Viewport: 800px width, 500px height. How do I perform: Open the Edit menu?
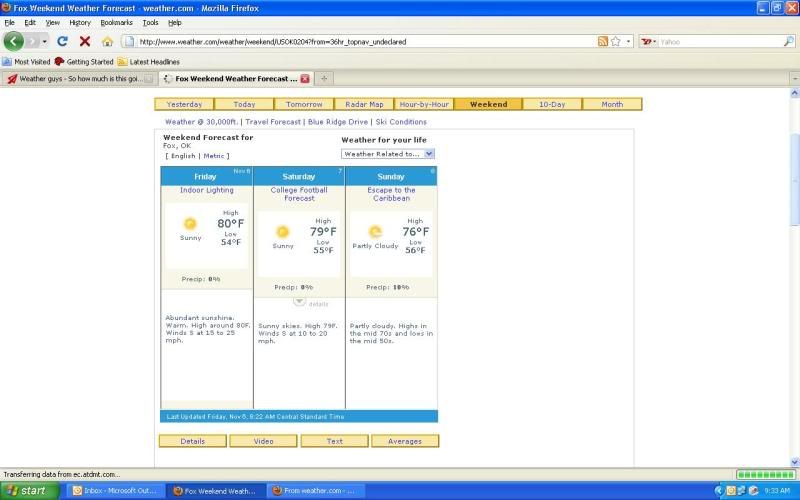(30, 23)
